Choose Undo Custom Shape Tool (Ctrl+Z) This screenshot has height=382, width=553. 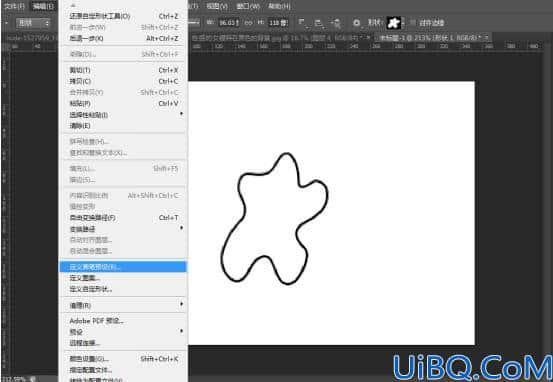coord(123,16)
